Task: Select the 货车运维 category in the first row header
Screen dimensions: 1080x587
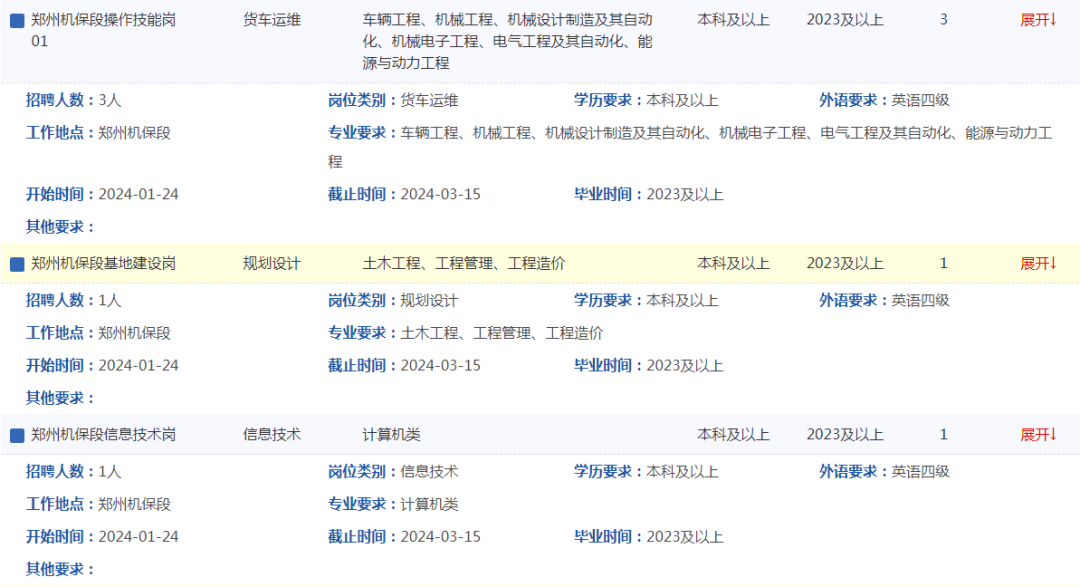Action: click(x=272, y=20)
